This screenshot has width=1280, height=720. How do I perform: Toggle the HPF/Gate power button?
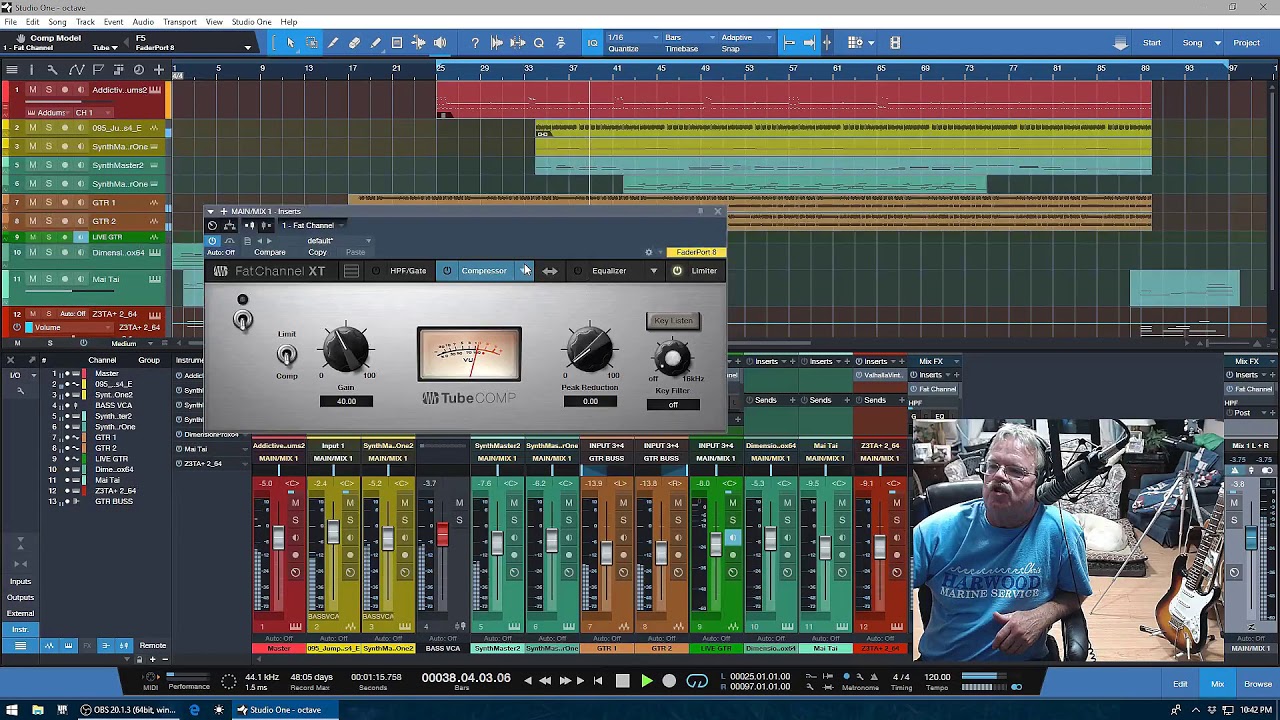coord(376,271)
